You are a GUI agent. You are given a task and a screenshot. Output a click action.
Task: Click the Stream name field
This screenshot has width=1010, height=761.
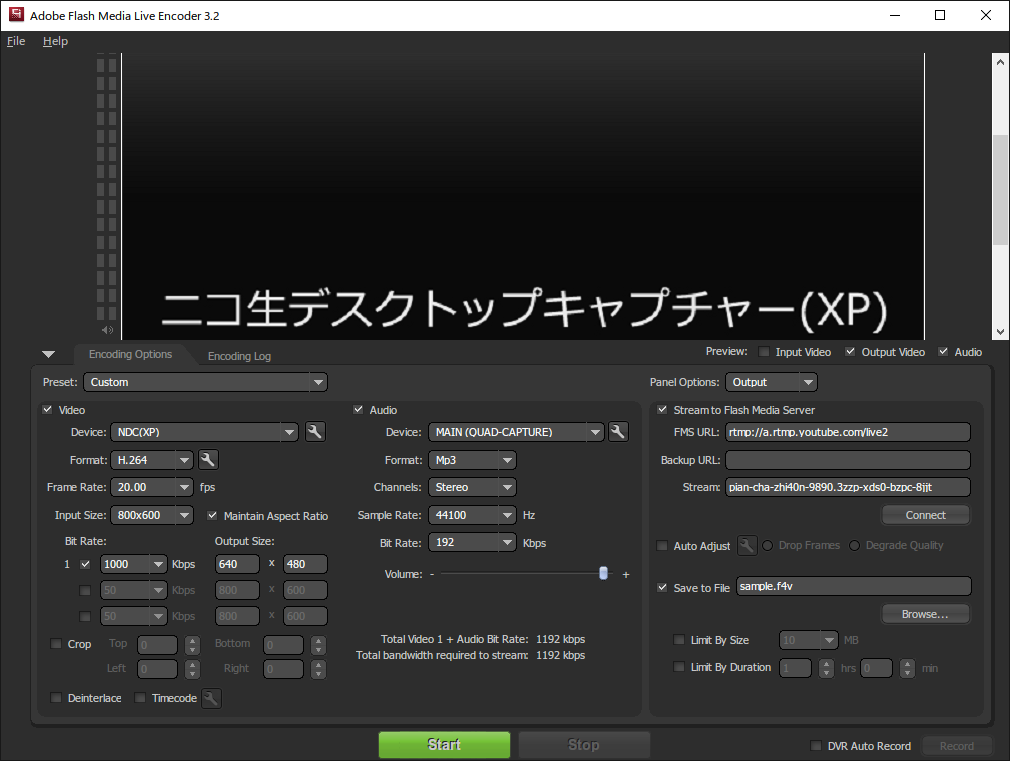(x=848, y=487)
